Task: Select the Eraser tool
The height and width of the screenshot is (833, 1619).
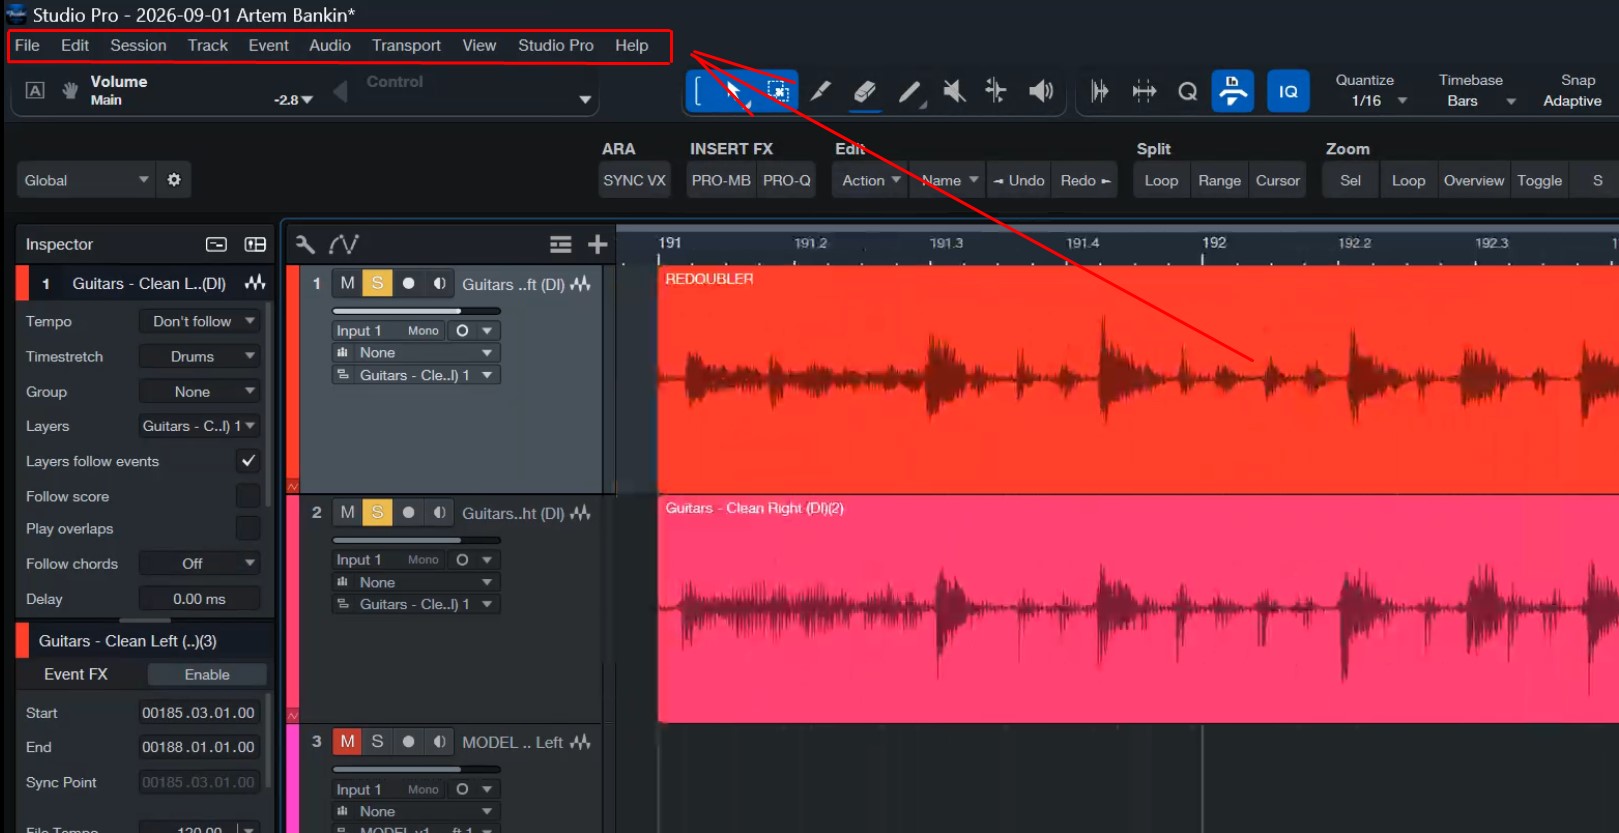Action: 865,91
